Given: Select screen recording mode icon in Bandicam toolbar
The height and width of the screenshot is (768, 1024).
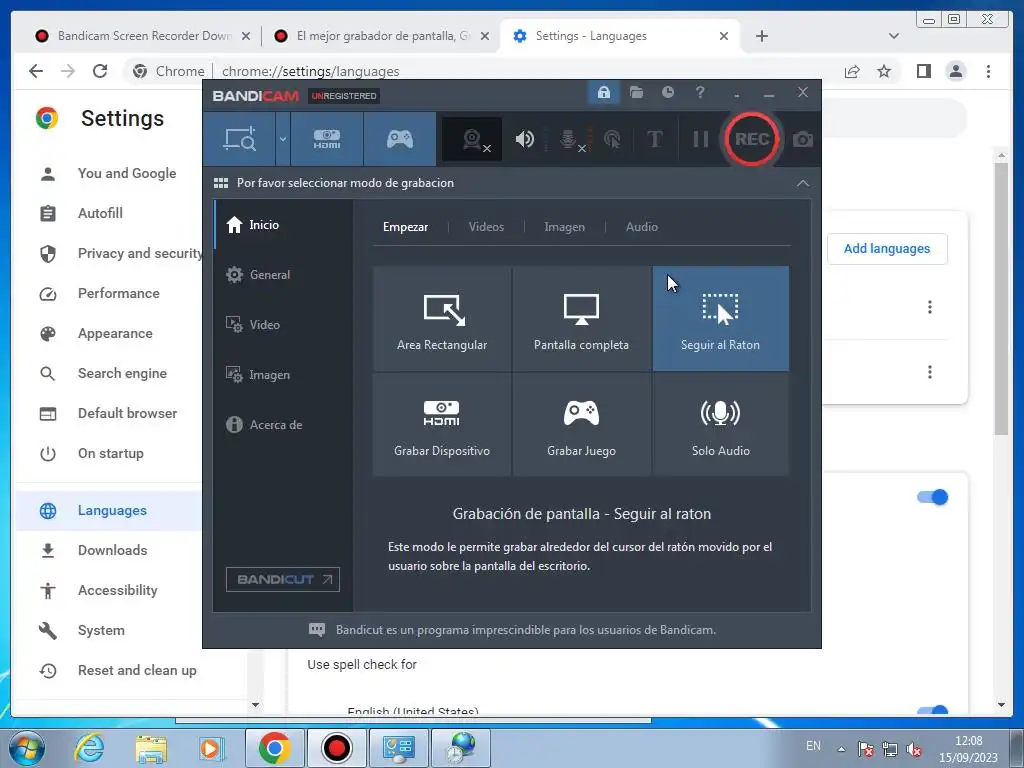Looking at the screenshot, I should pos(239,138).
